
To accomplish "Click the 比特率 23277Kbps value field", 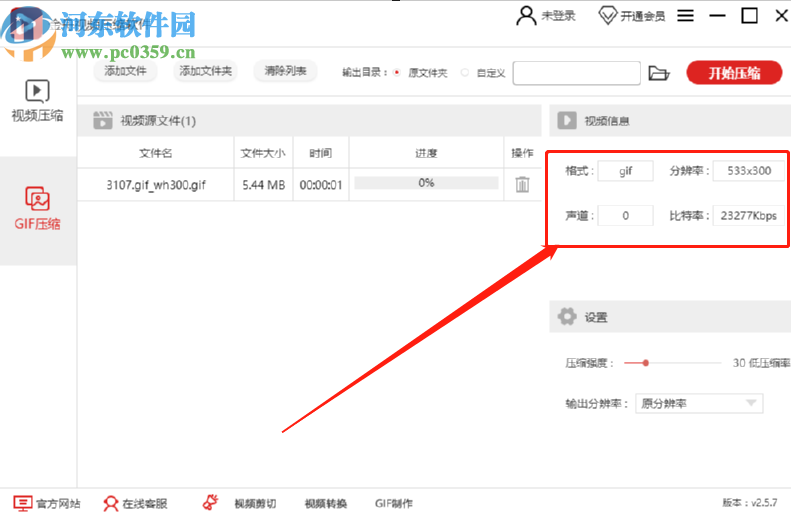I will click(749, 215).
